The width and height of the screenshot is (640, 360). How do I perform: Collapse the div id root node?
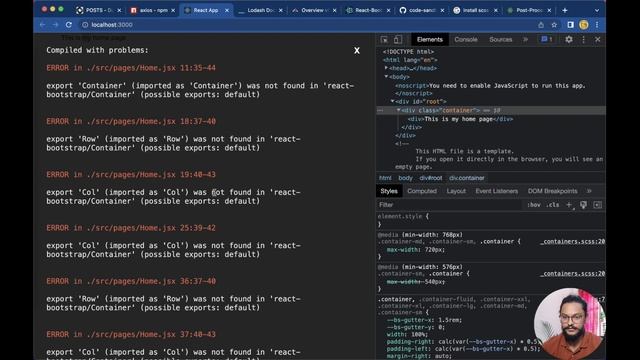pos(393,102)
